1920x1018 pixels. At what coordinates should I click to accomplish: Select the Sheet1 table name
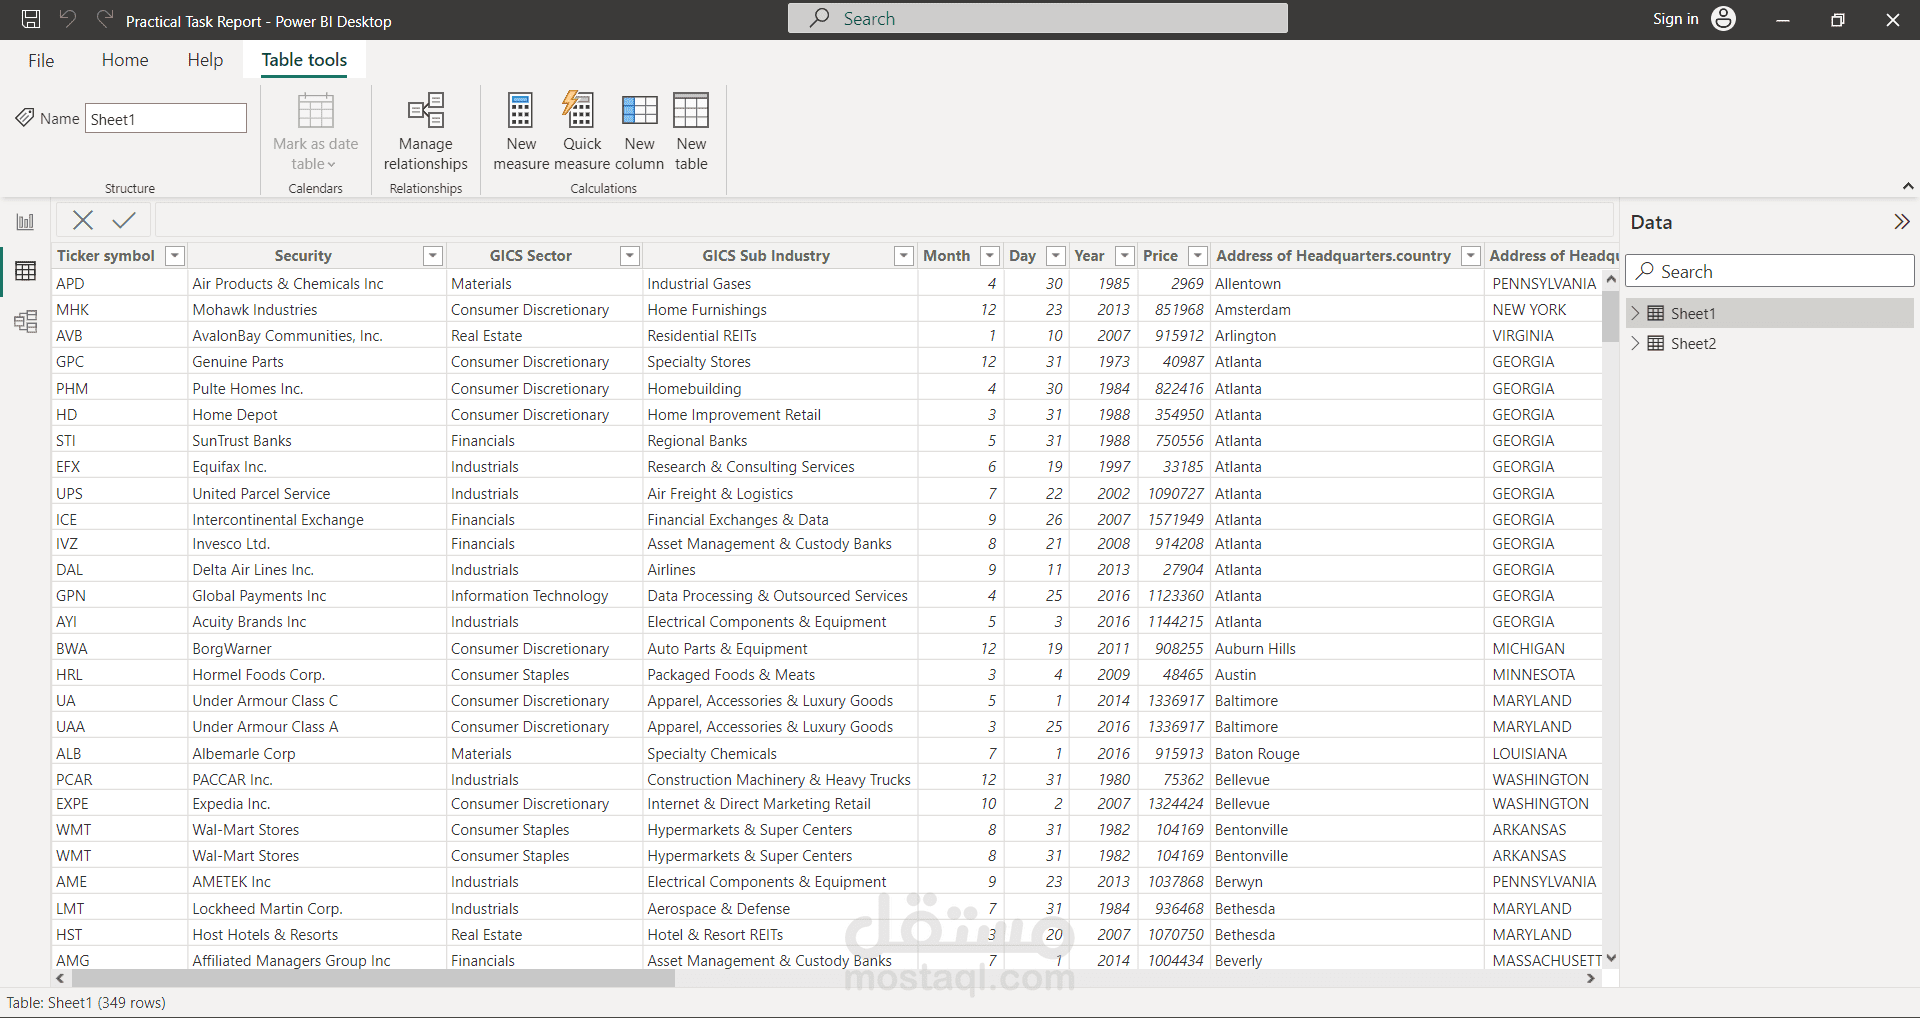pyautogui.click(x=1693, y=313)
